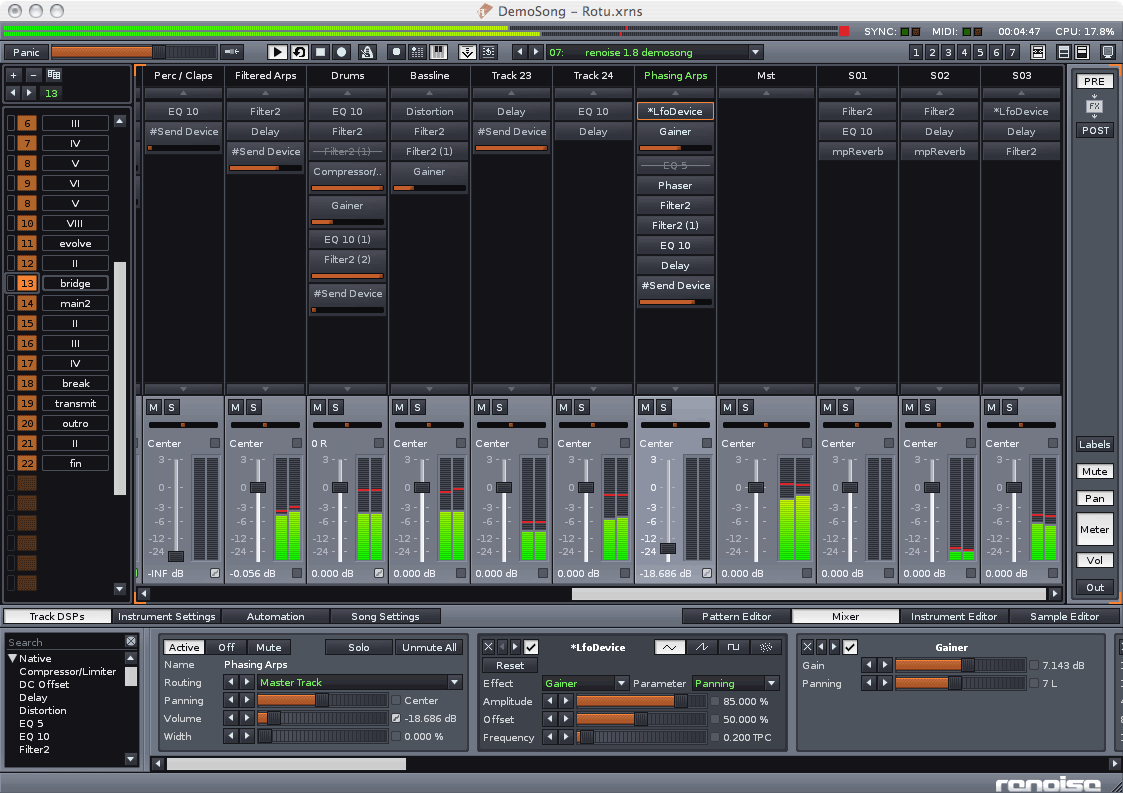1123x793 pixels.
Task: Open the LFO Parameter dropdown set to Panning
Action: pos(735,683)
